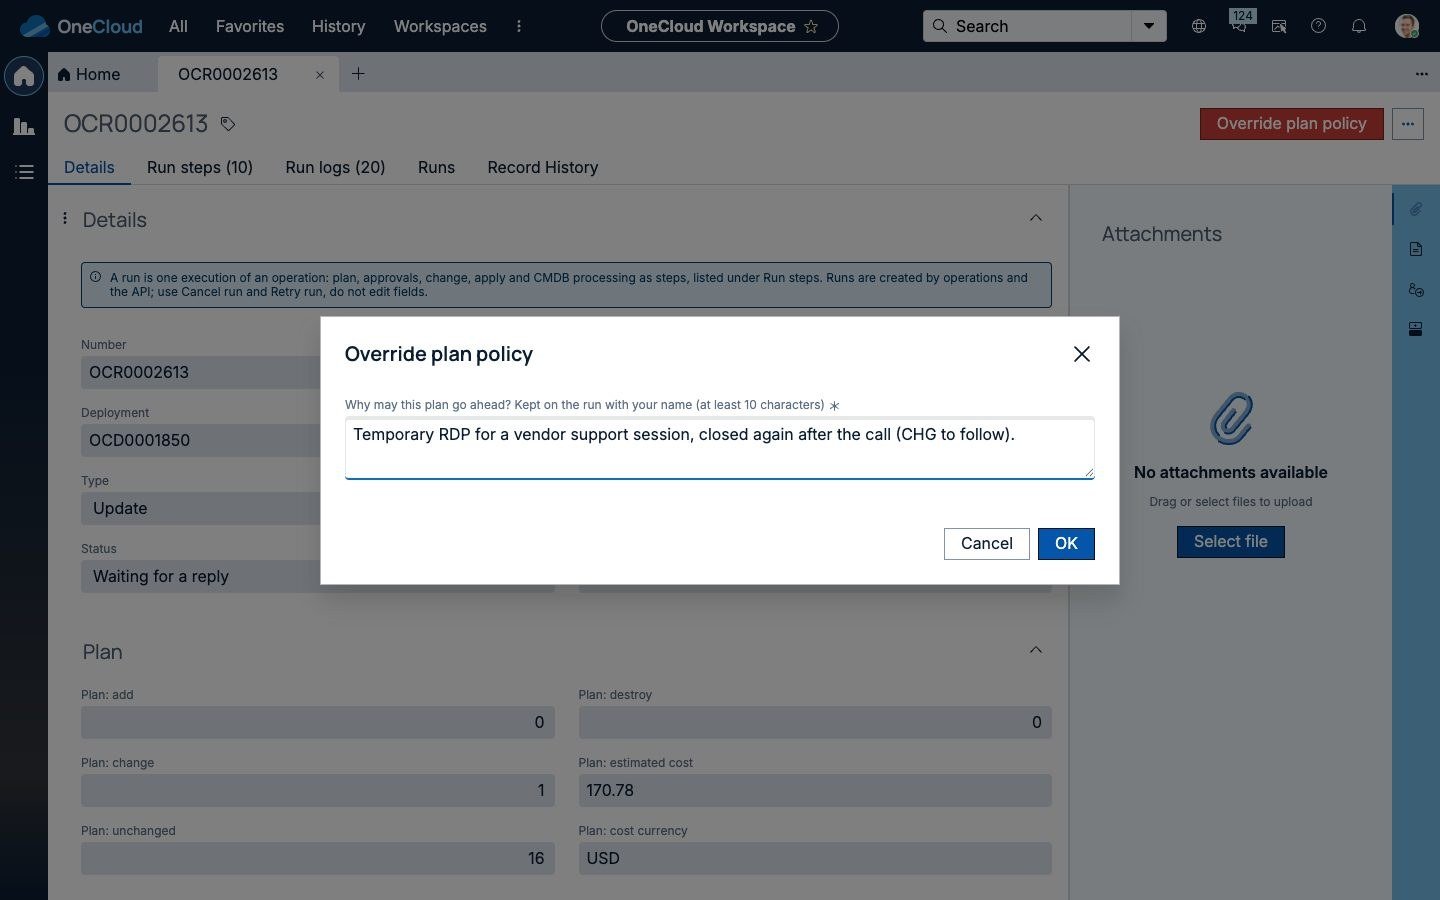Cancel the Override plan policy dialog
Viewport: 1440px width, 900px height.
coord(987,543)
